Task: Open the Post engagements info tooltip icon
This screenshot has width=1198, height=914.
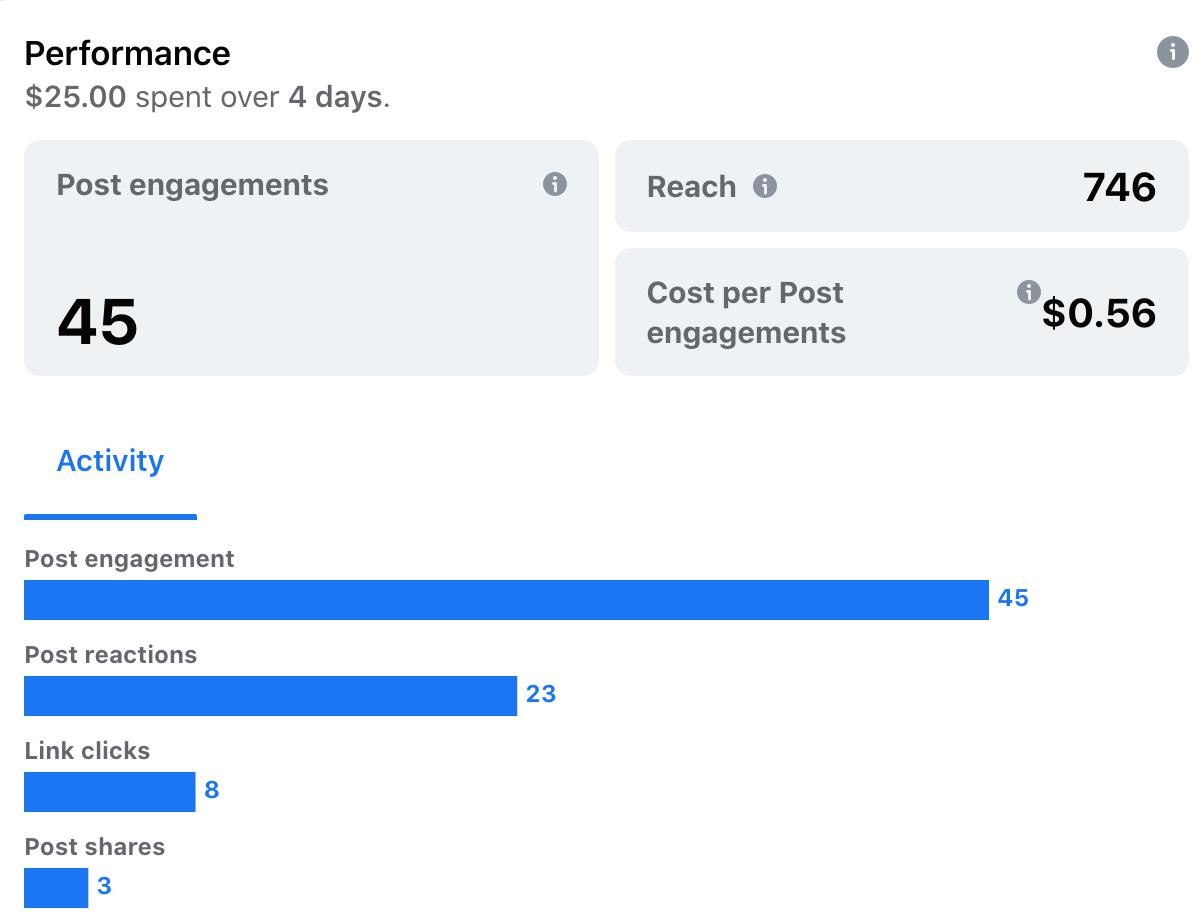Action: pos(555,184)
